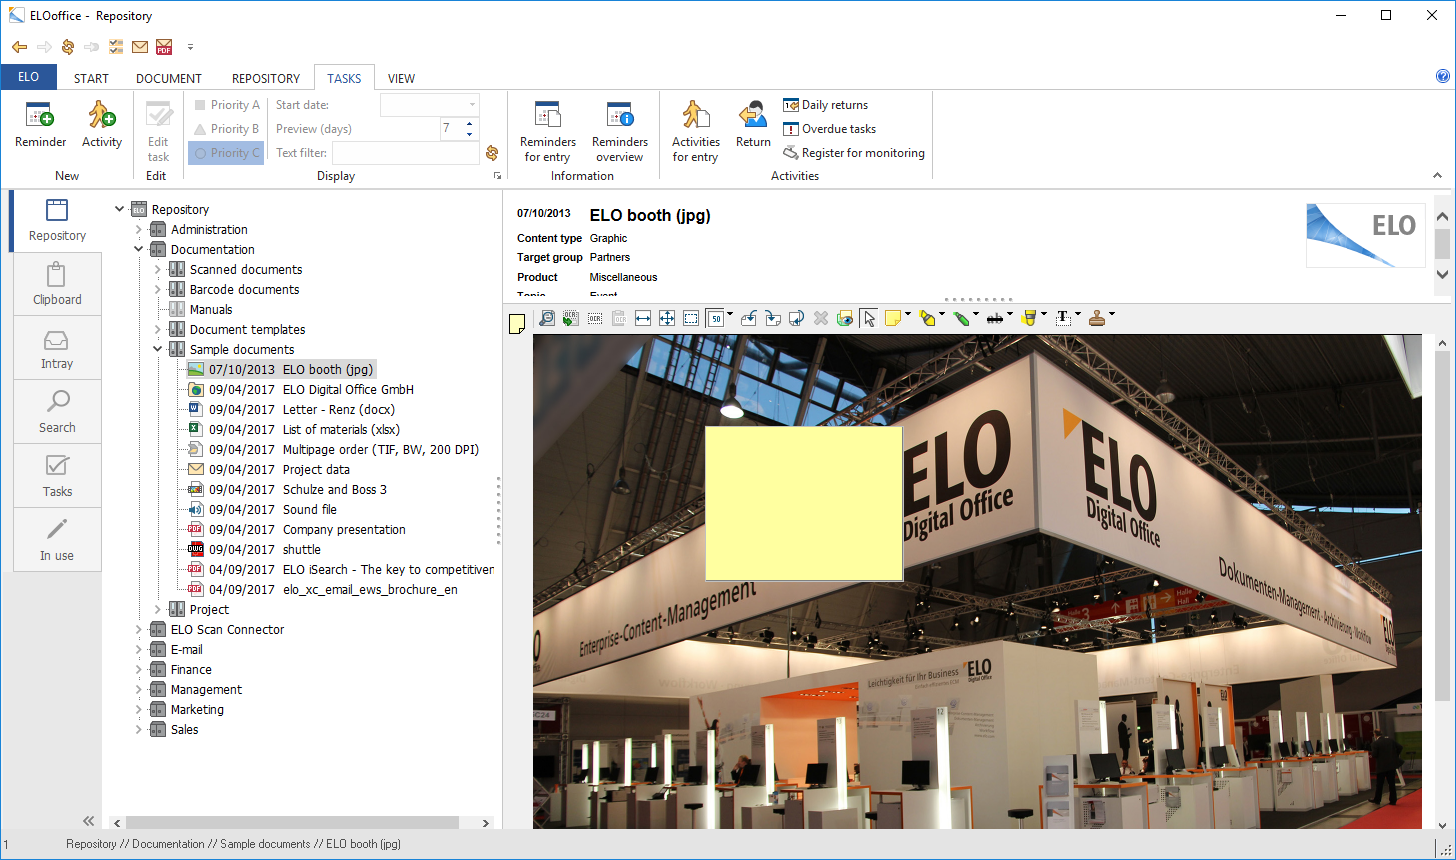Collapse the Documentation folder
1456x860 pixels.
[139, 250]
